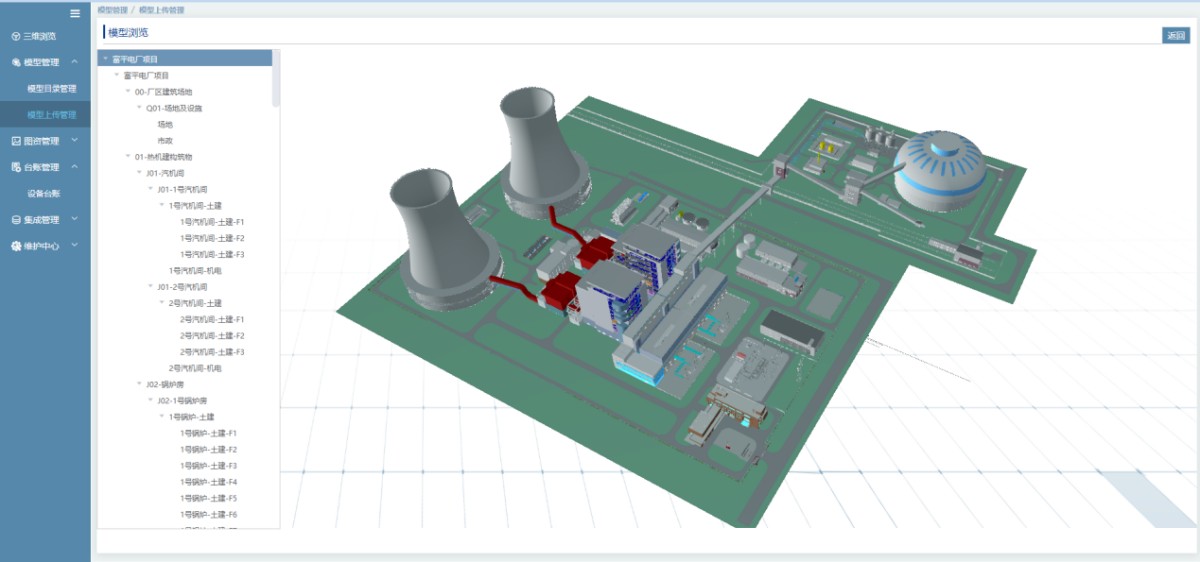
Task: Expand the 维护中心 menu chevron
Action: coord(75,246)
